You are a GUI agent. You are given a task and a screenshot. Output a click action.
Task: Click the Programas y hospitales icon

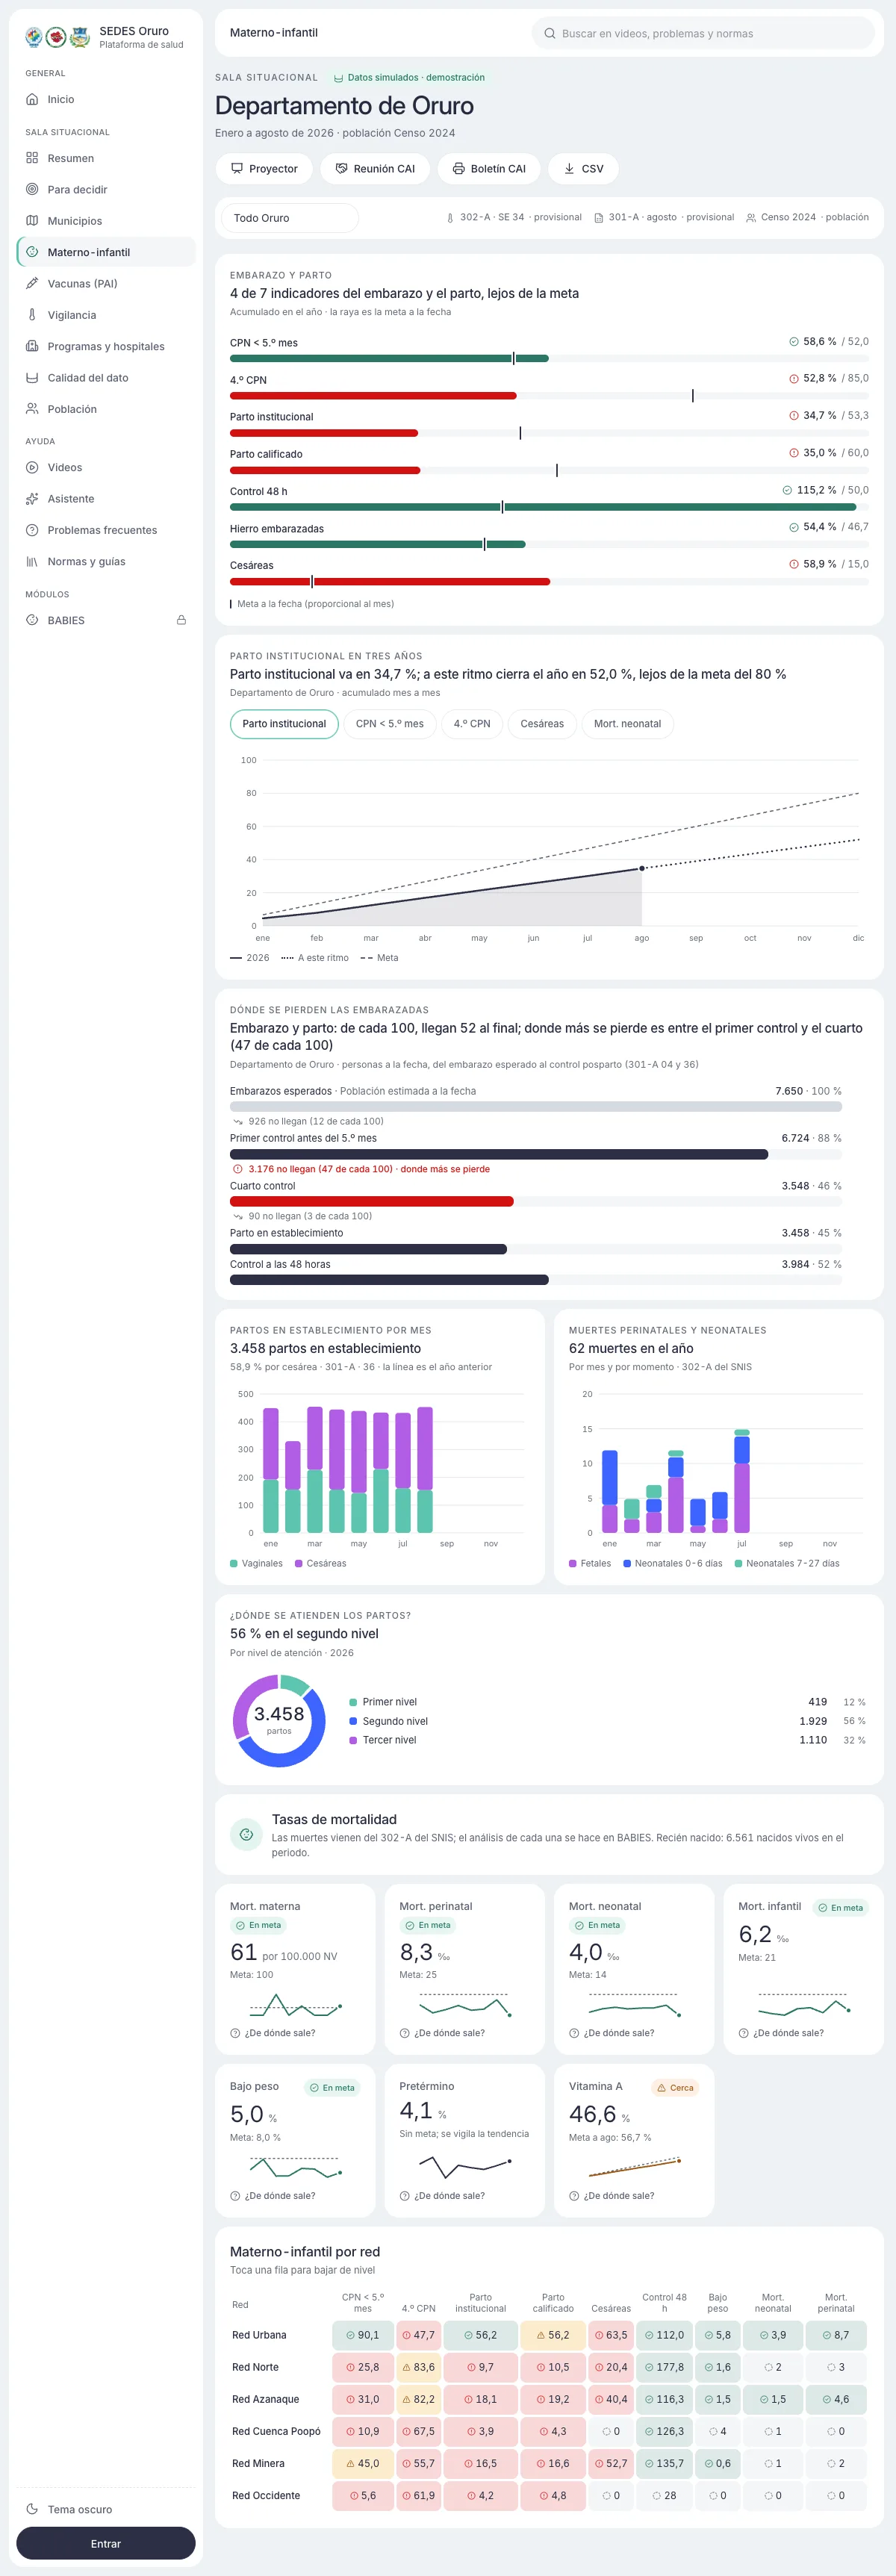tap(32, 346)
